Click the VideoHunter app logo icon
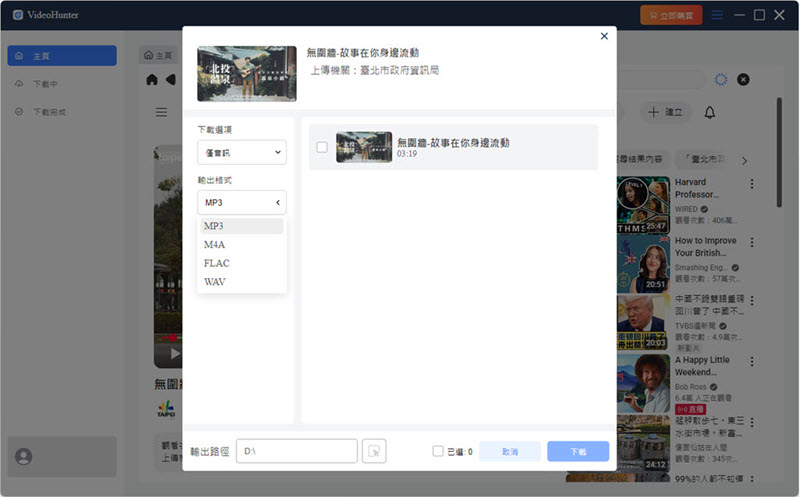The height and width of the screenshot is (497, 800). pyautogui.click(x=18, y=15)
